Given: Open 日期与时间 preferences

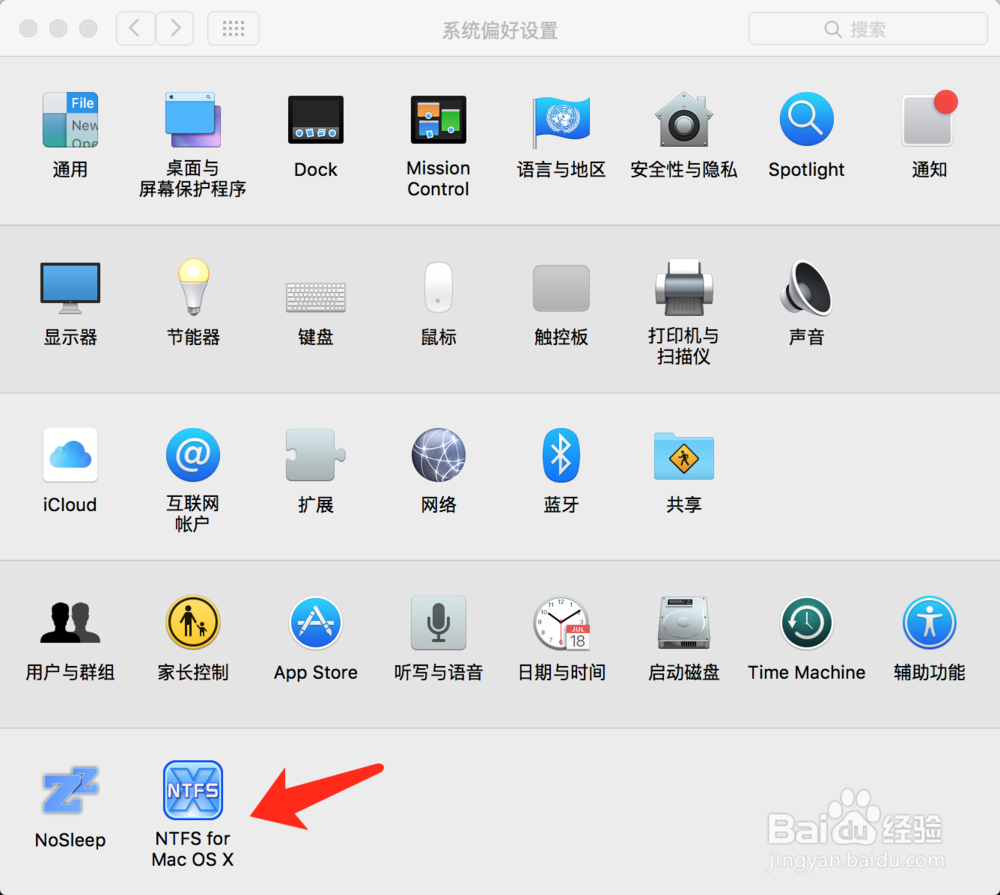Looking at the screenshot, I should point(561,623).
